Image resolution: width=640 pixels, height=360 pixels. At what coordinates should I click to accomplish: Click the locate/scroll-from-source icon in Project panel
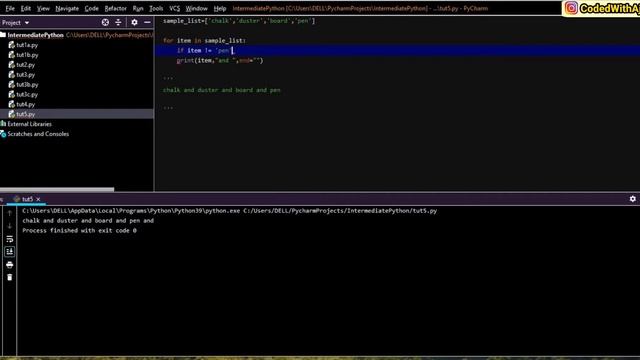click(x=105, y=22)
